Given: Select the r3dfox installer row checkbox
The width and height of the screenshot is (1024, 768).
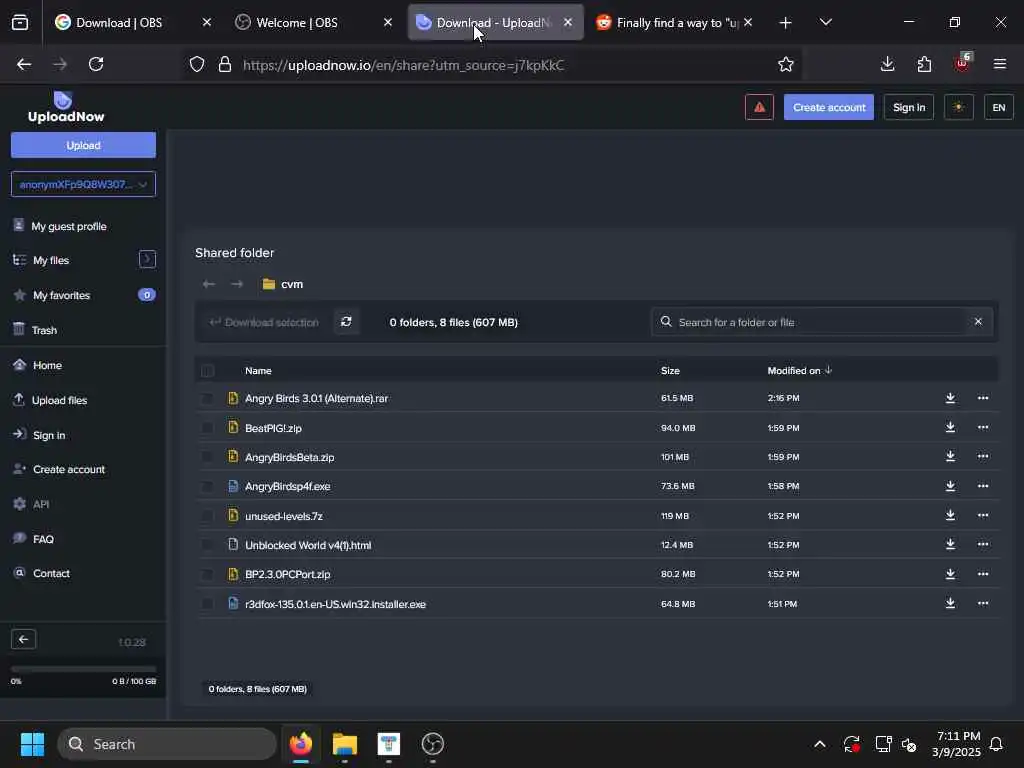Looking at the screenshot, I should pos(207,604).
